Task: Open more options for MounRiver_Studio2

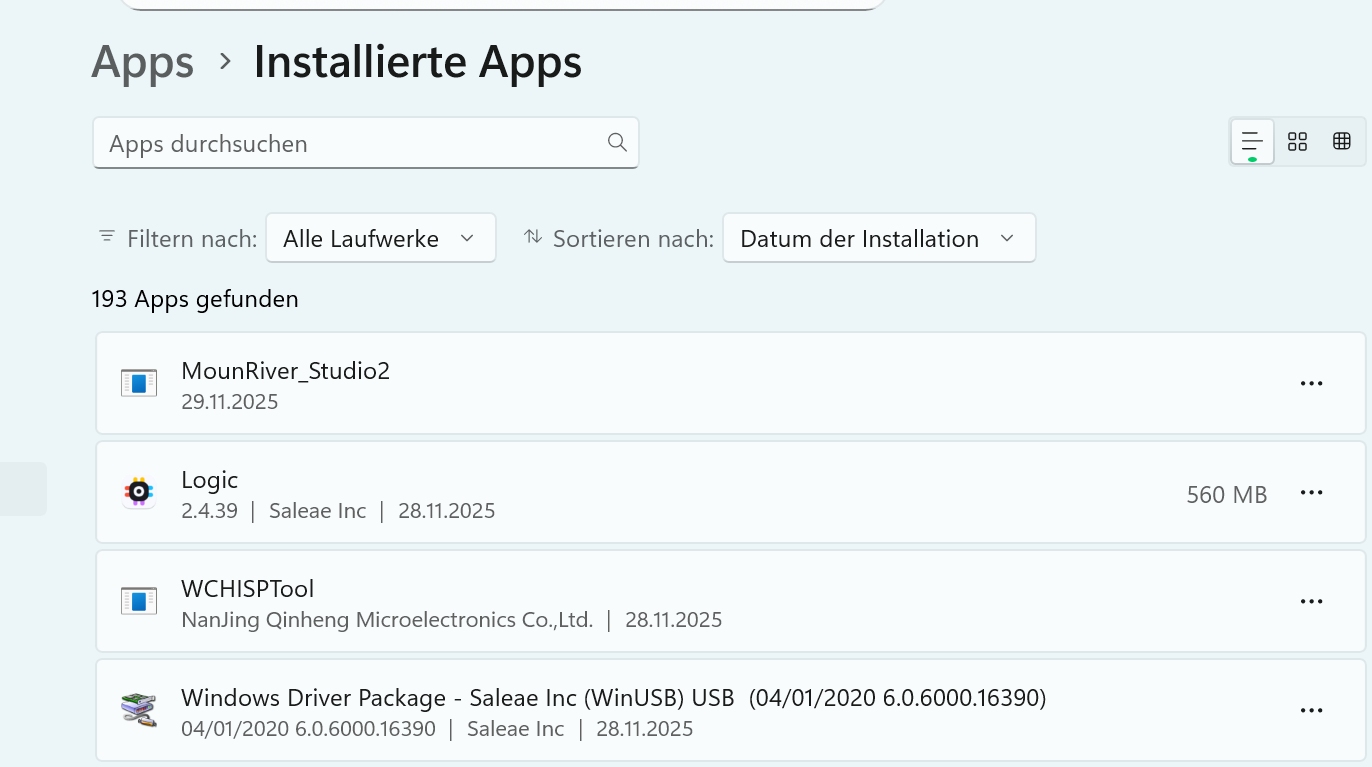Action: [1311, 384]
